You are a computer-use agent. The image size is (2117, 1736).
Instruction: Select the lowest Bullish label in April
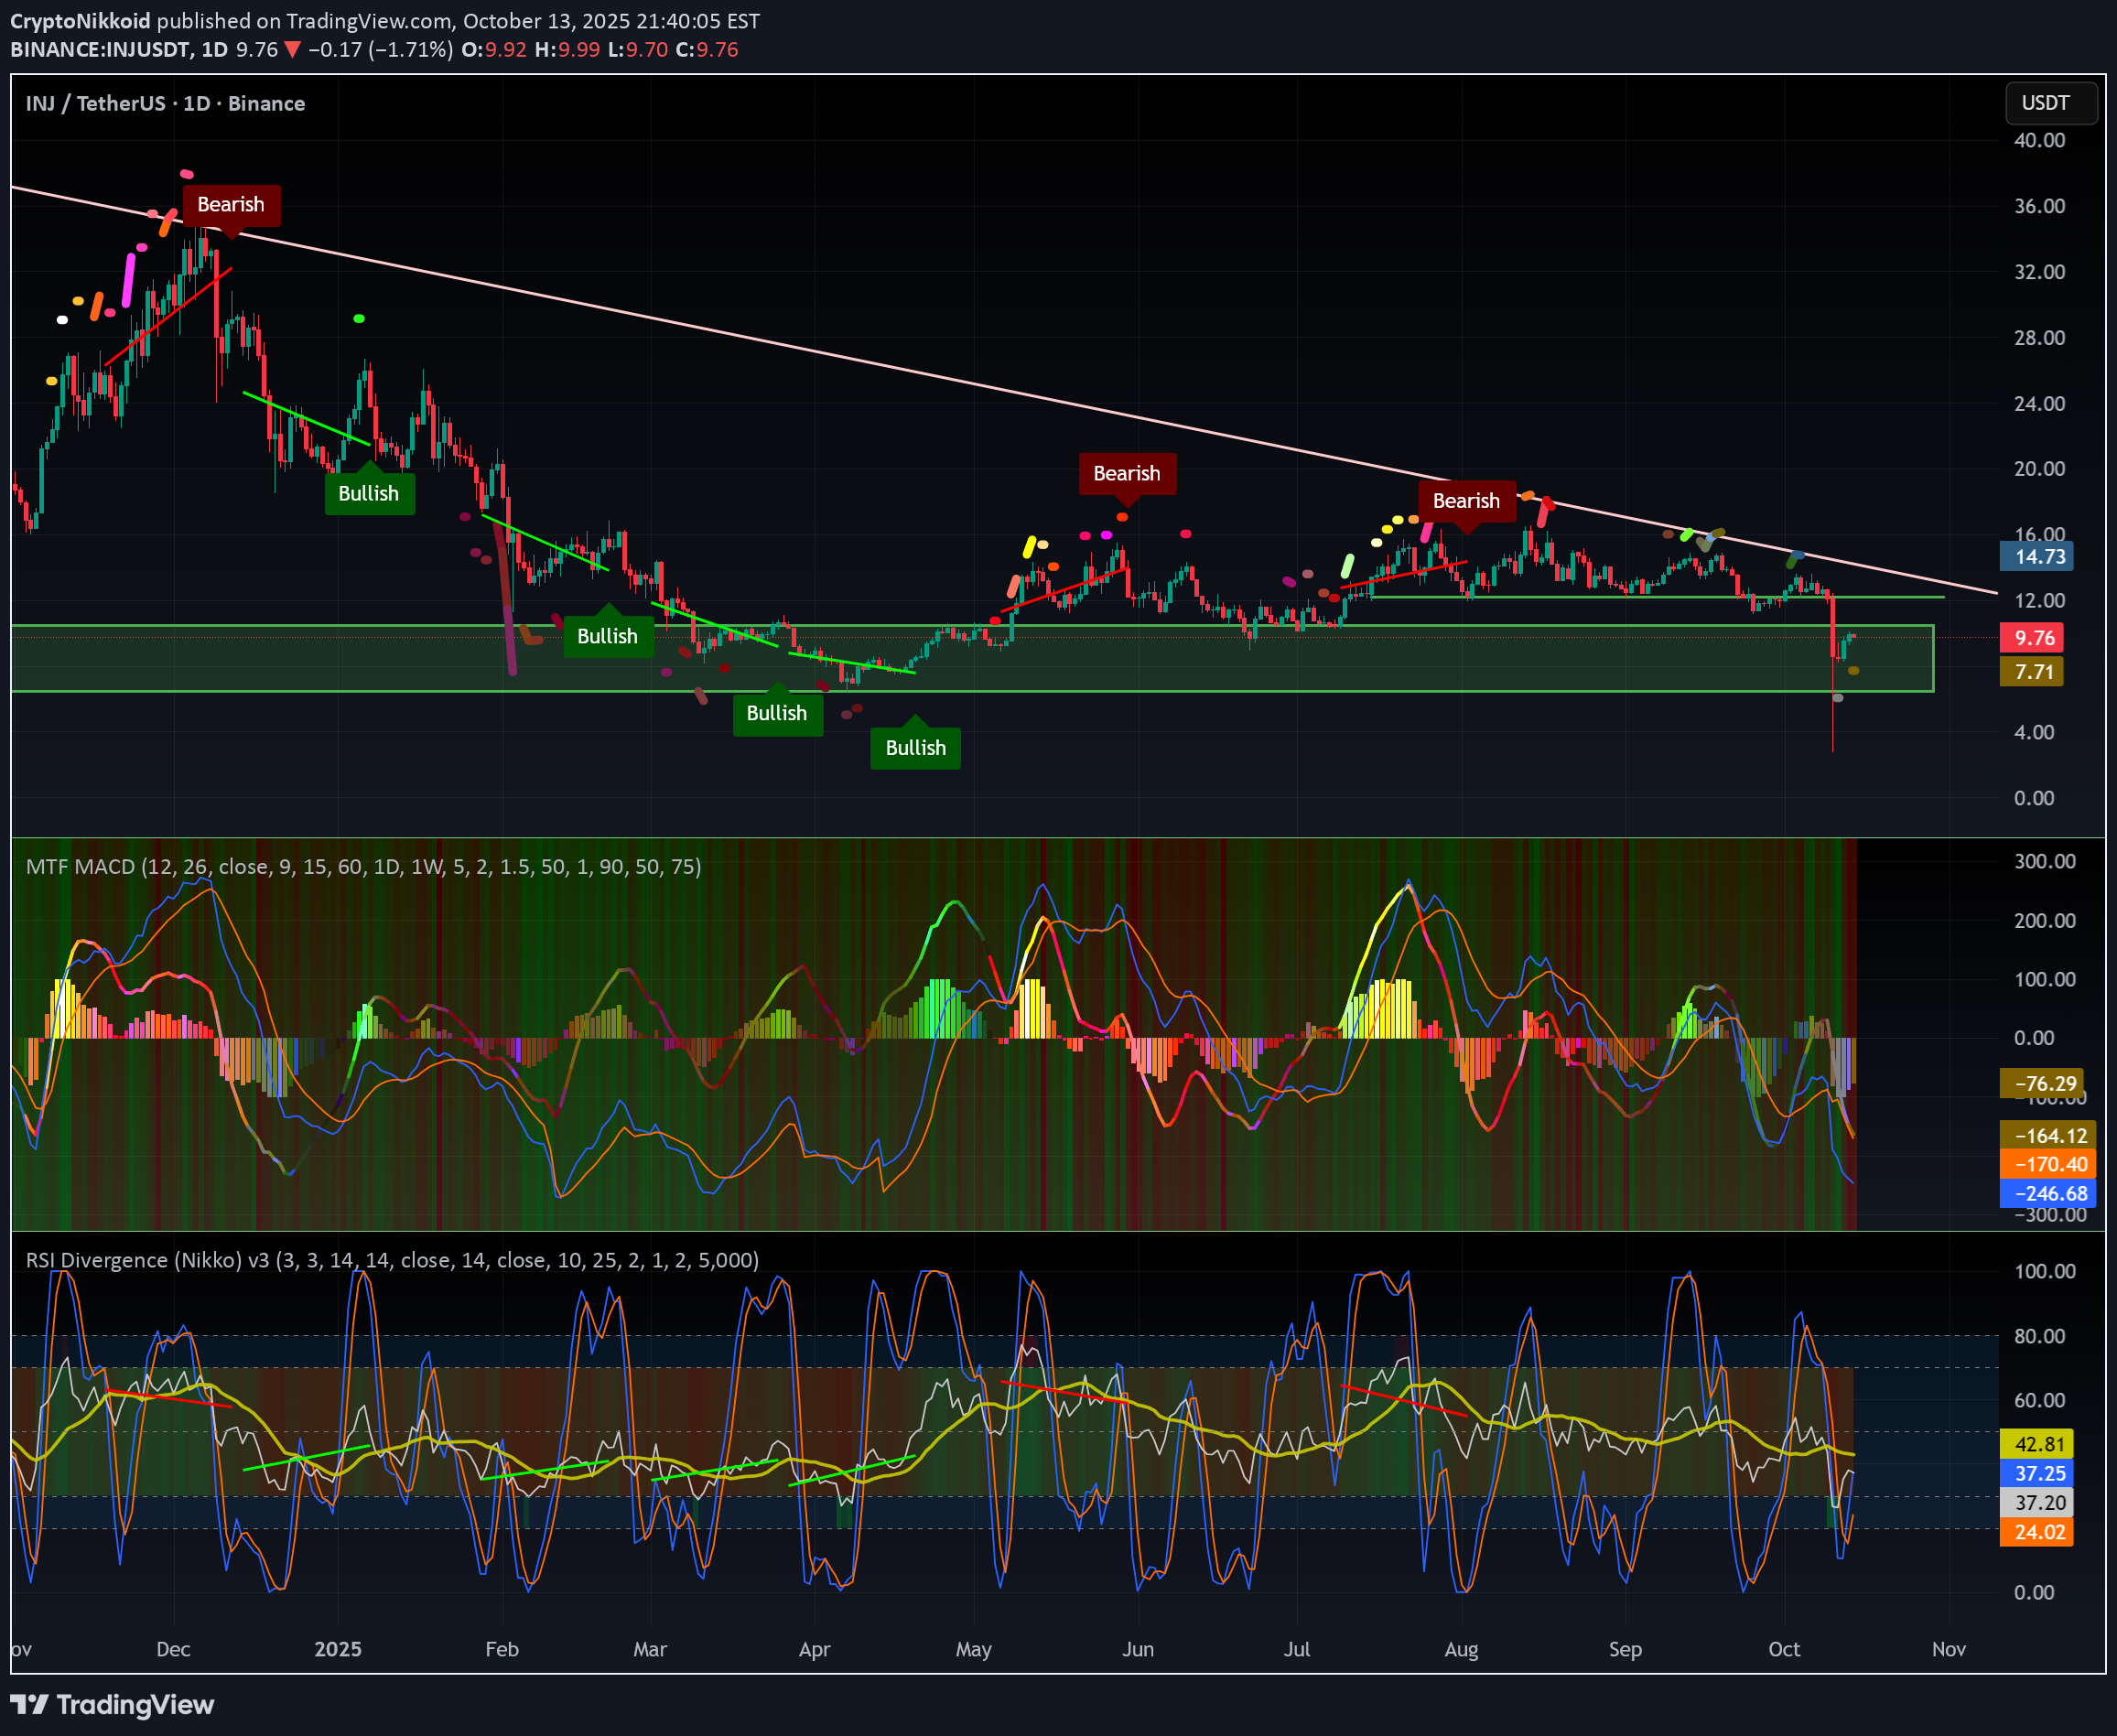915,748
